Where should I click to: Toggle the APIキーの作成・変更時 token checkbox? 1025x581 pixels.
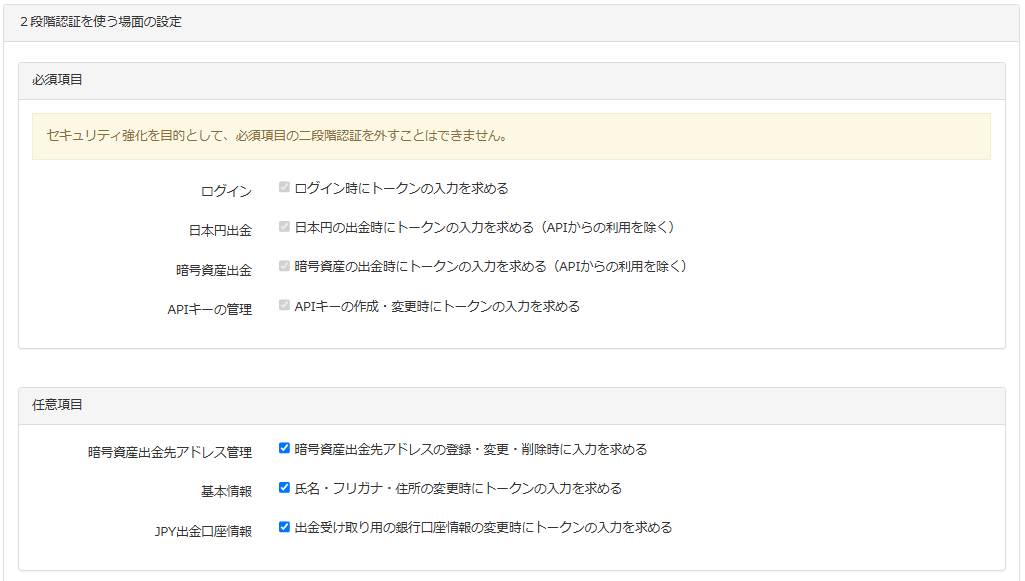pos(284,305)
